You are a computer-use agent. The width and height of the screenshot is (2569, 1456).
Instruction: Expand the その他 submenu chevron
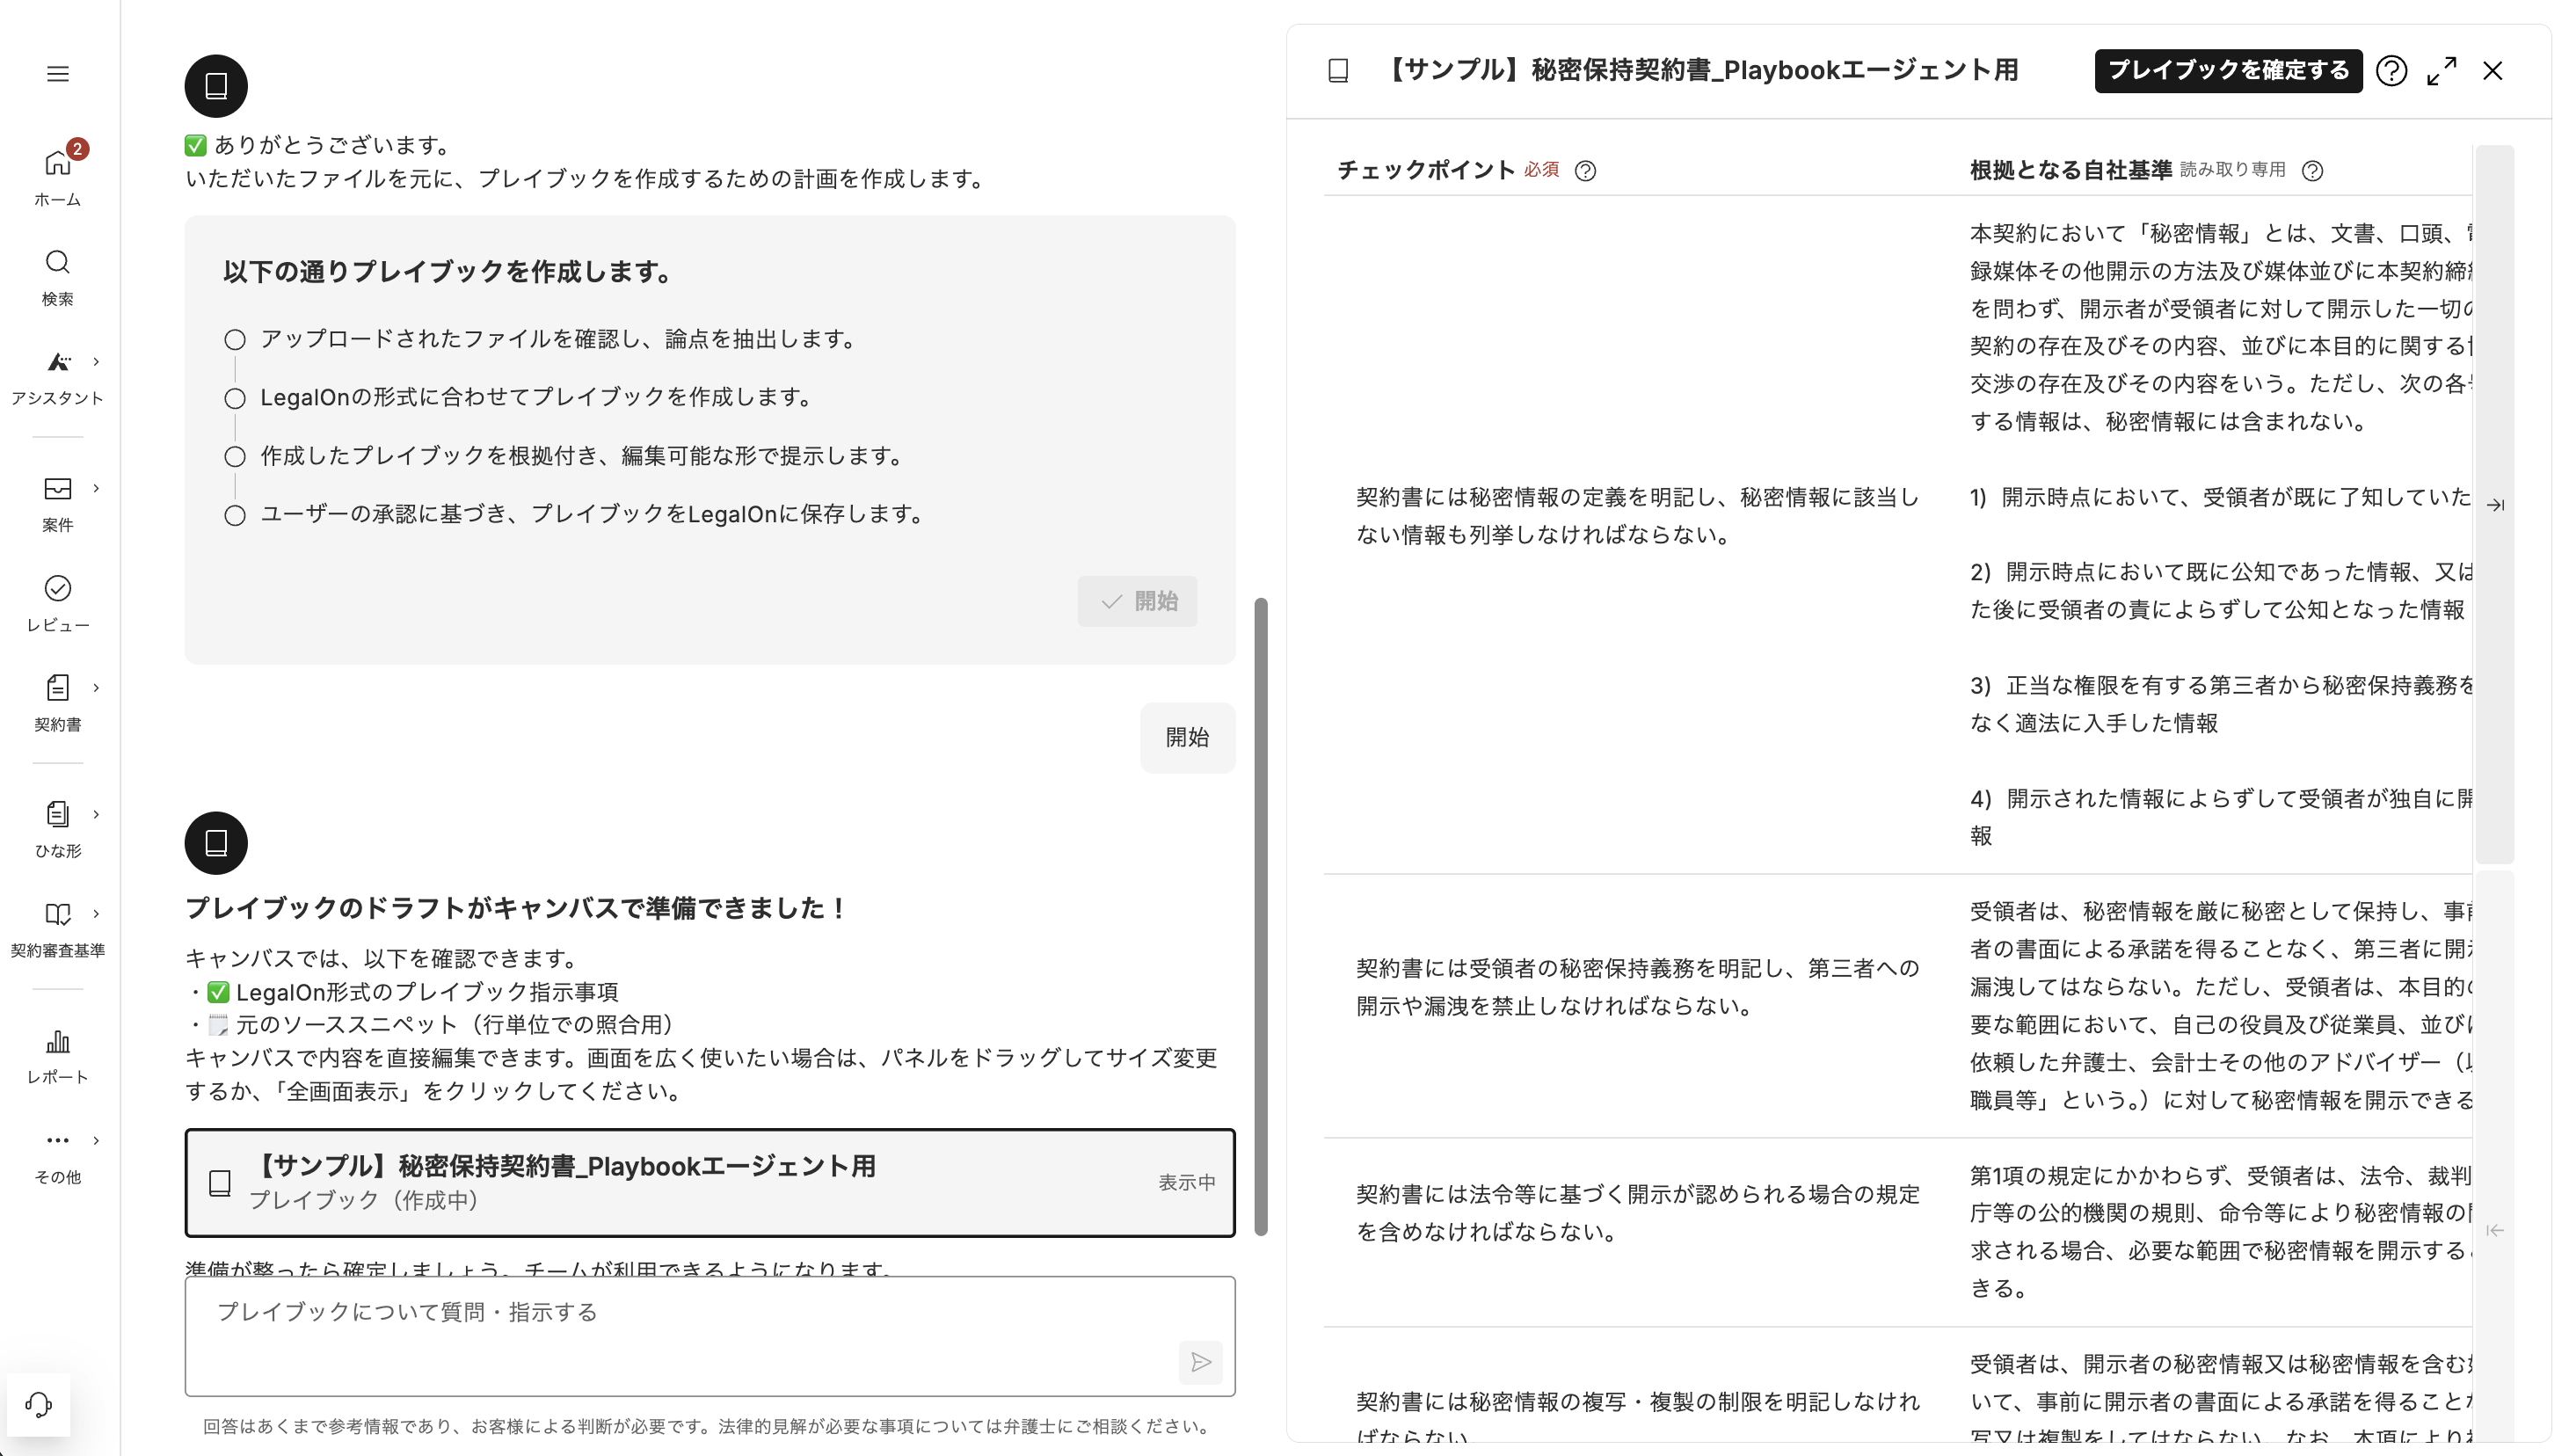pos(96,1140)
